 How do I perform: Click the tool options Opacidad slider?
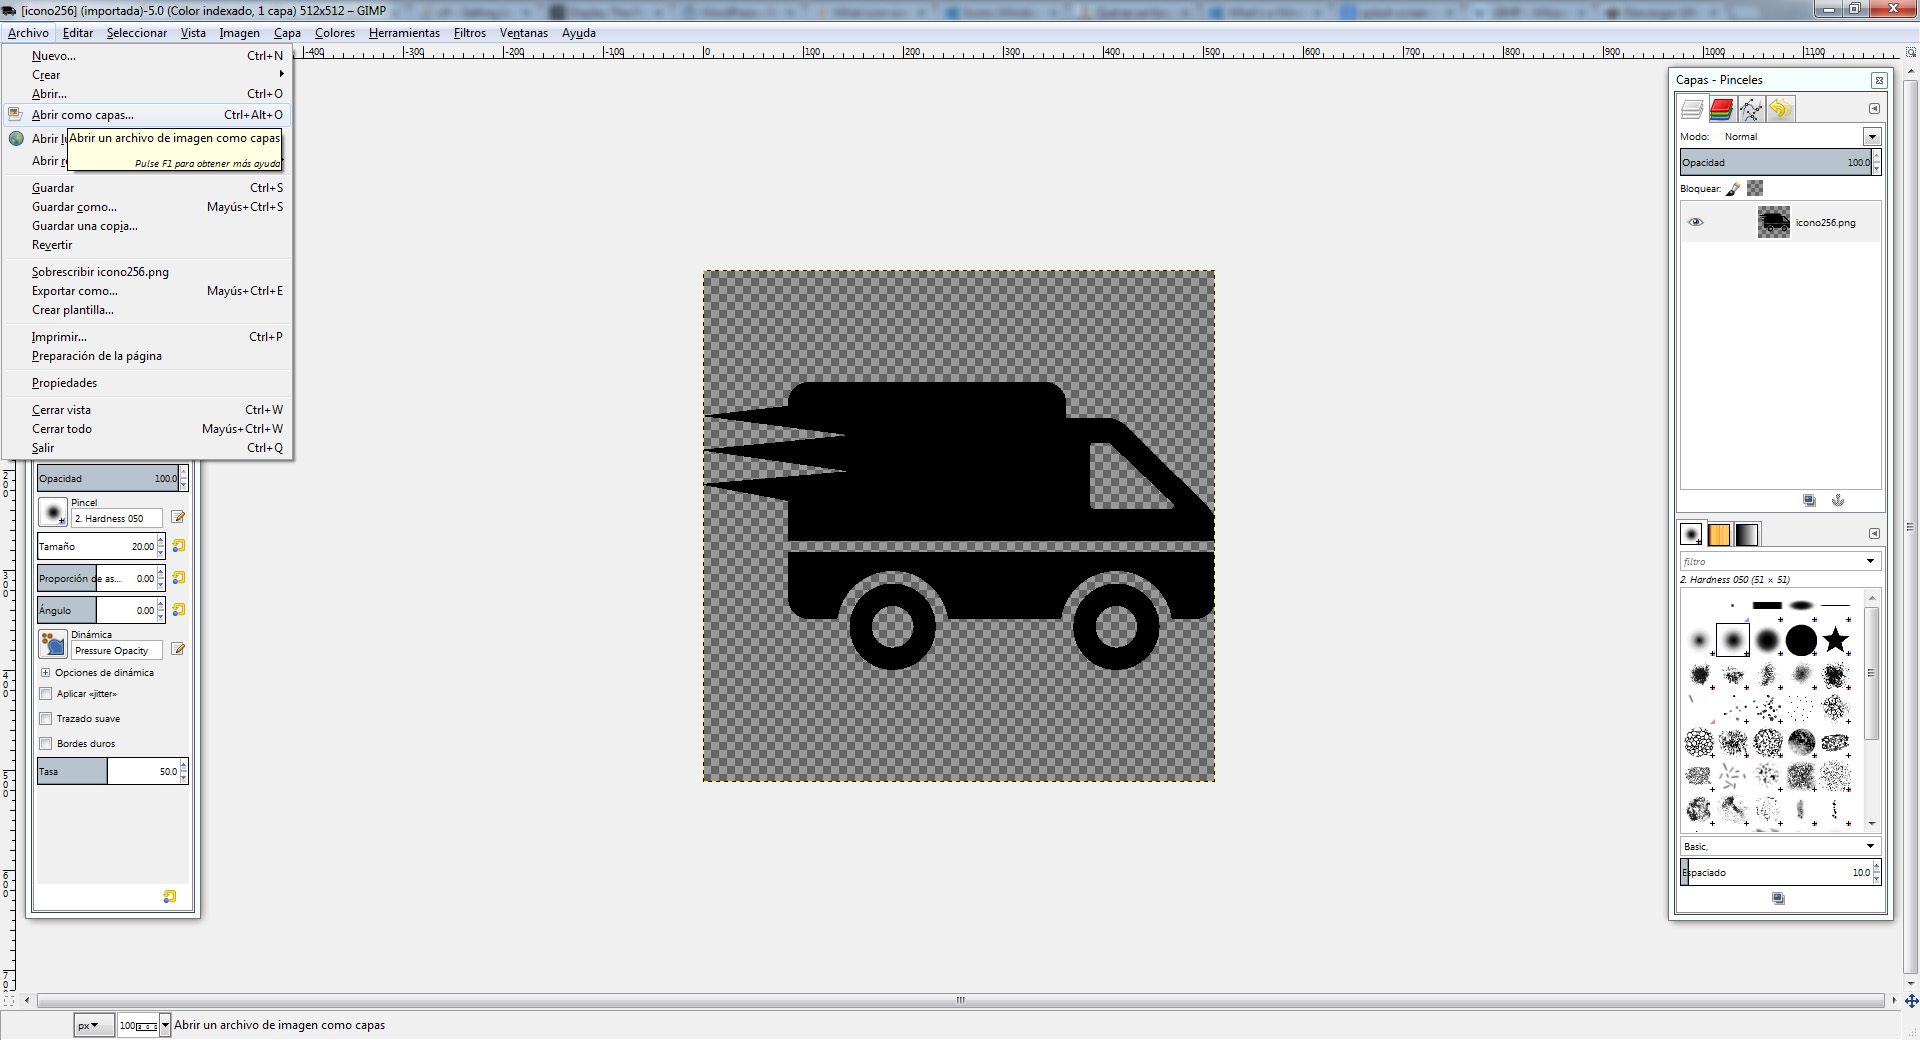[x=108, y=478]
